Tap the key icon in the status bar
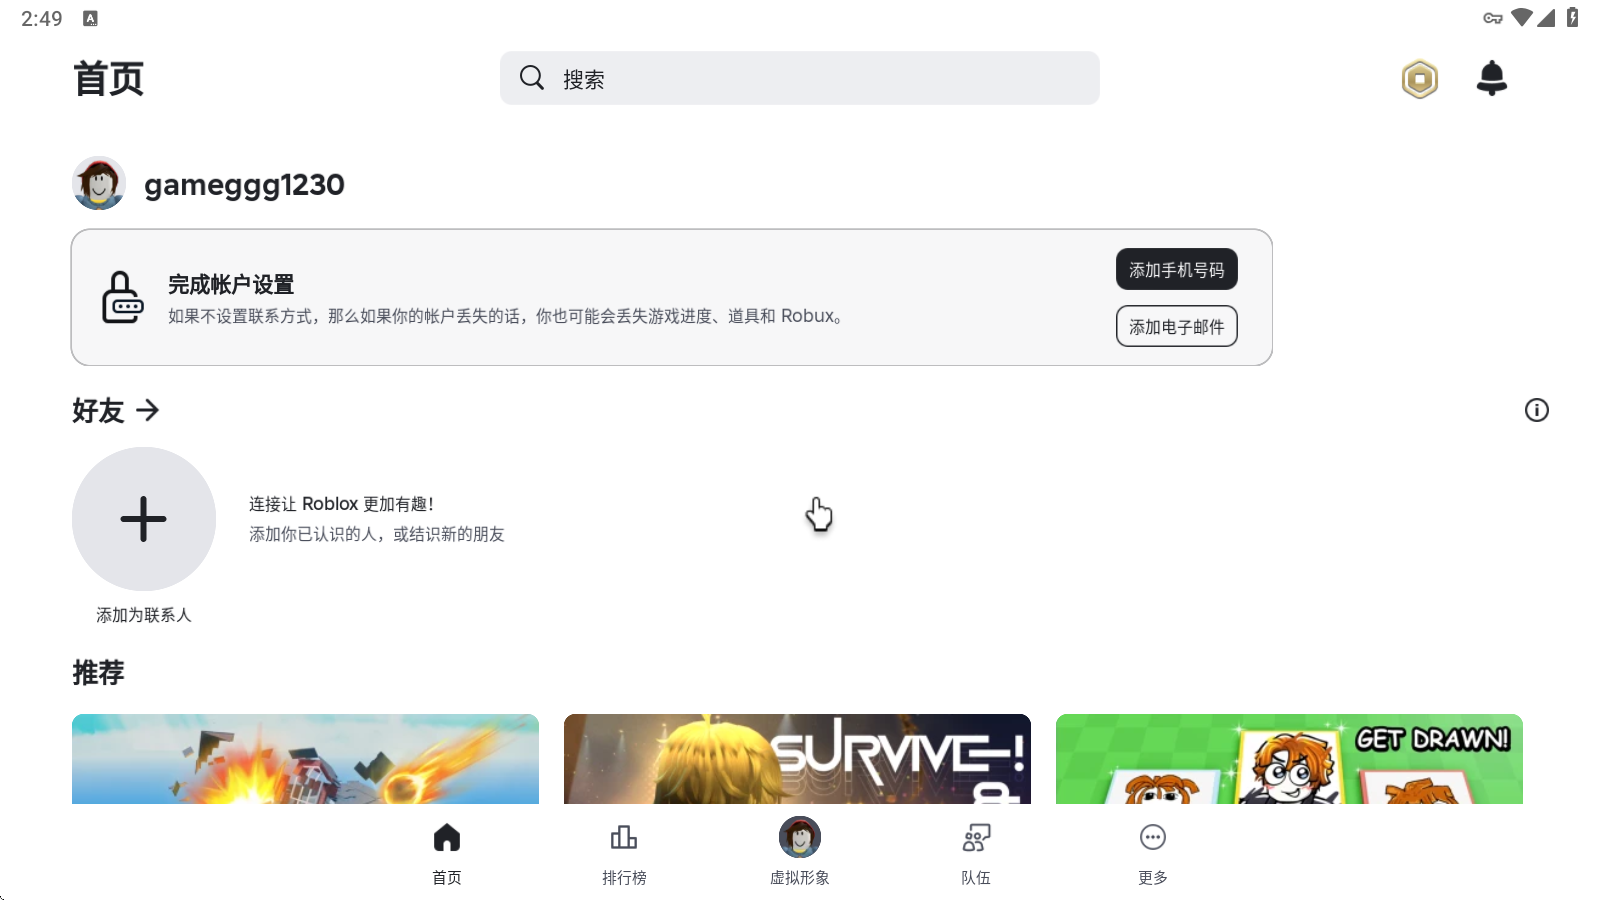1600x900 pixels. tap(1492, 17)
